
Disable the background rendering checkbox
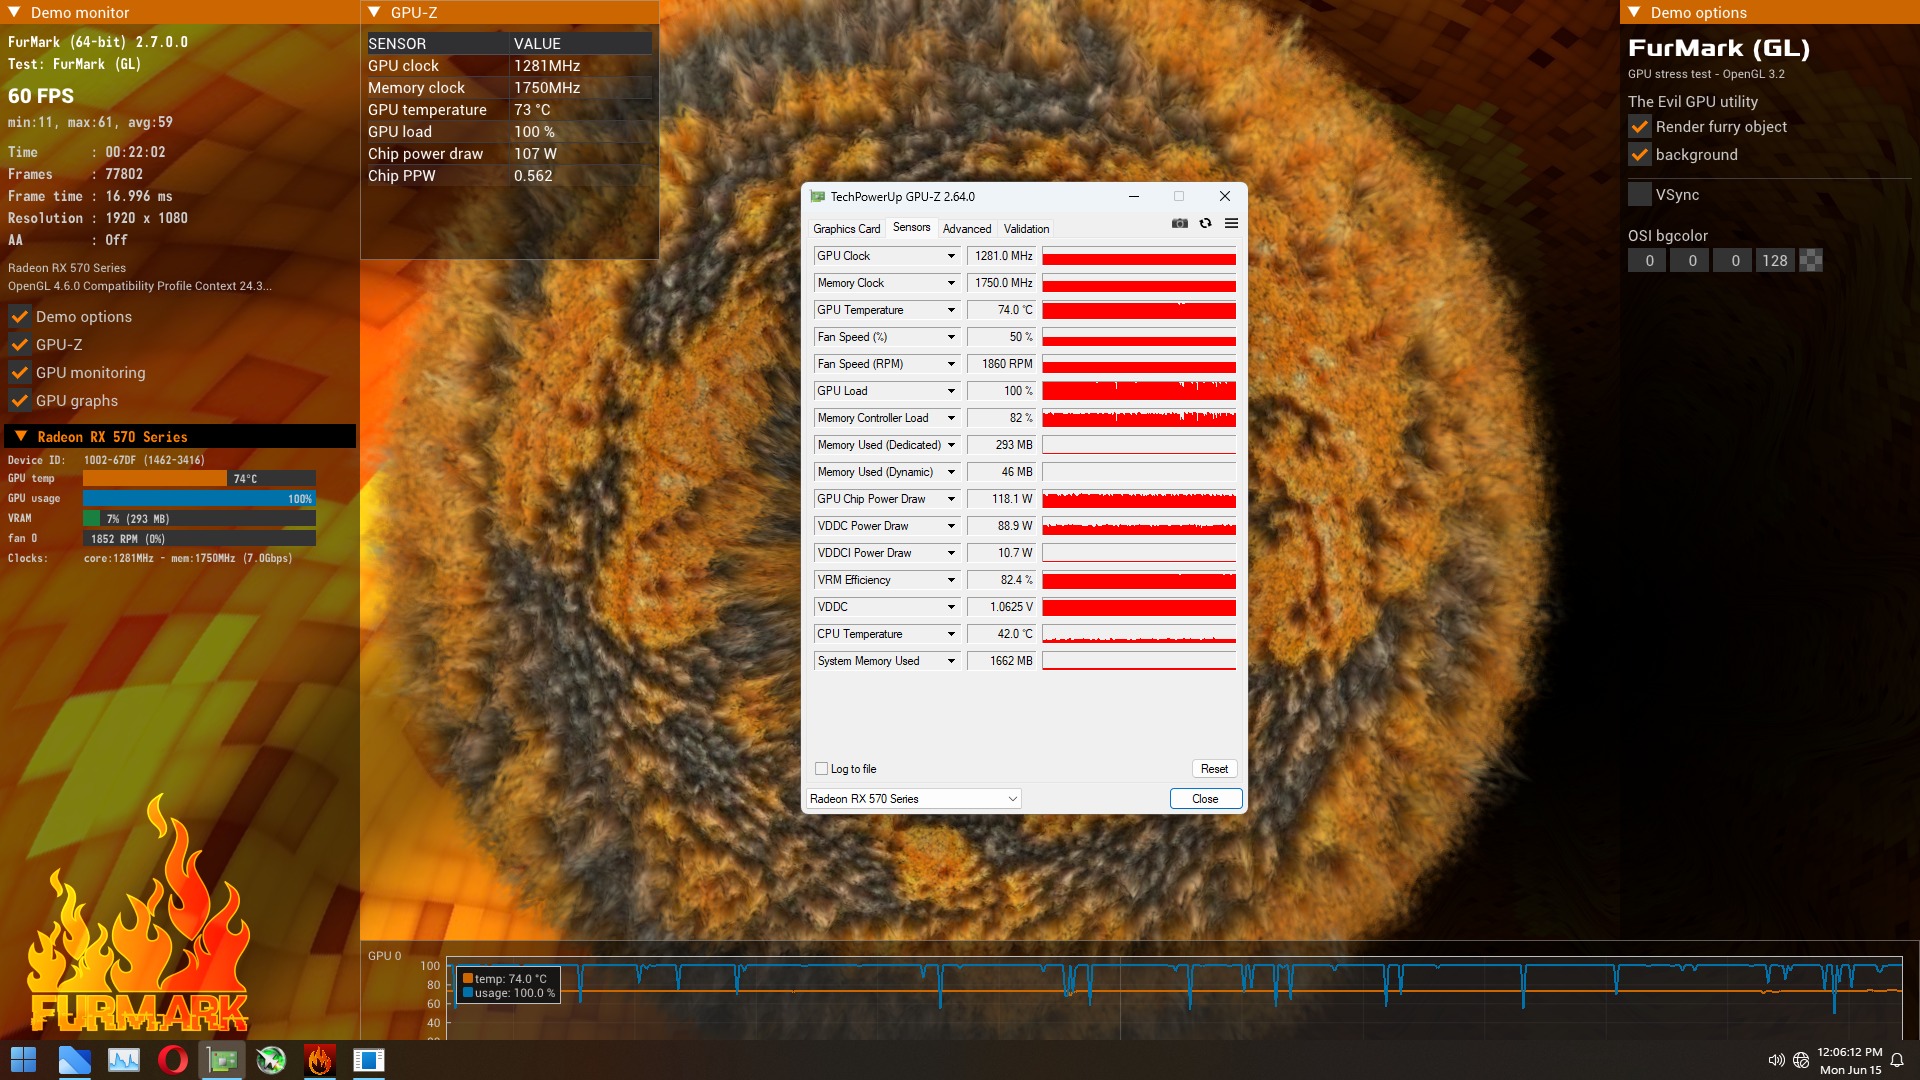[1640, 155]
